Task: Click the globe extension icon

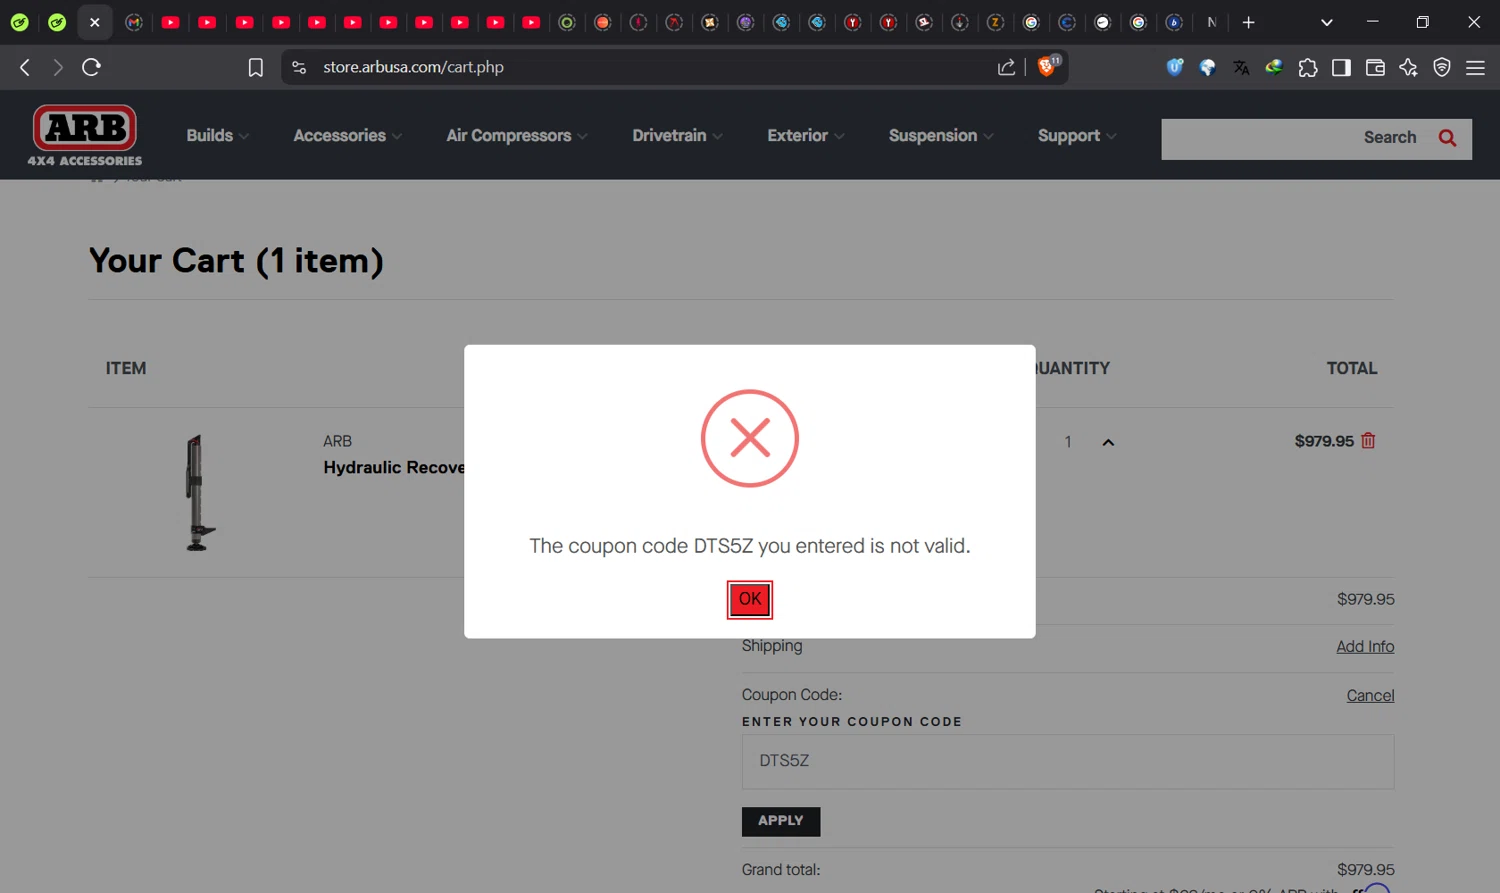Action: point(1208,67)
